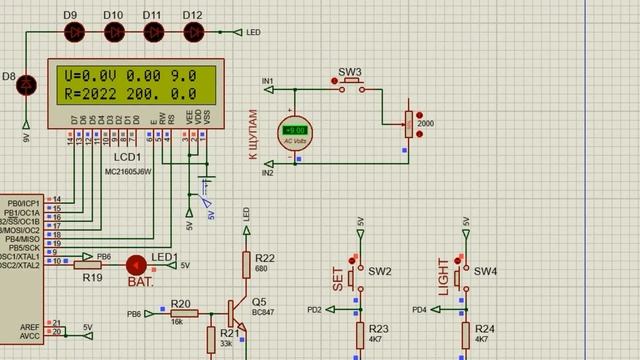Select the battery cell symbol below LCD
Screen dimensions: 640x360
click(207, 178)
